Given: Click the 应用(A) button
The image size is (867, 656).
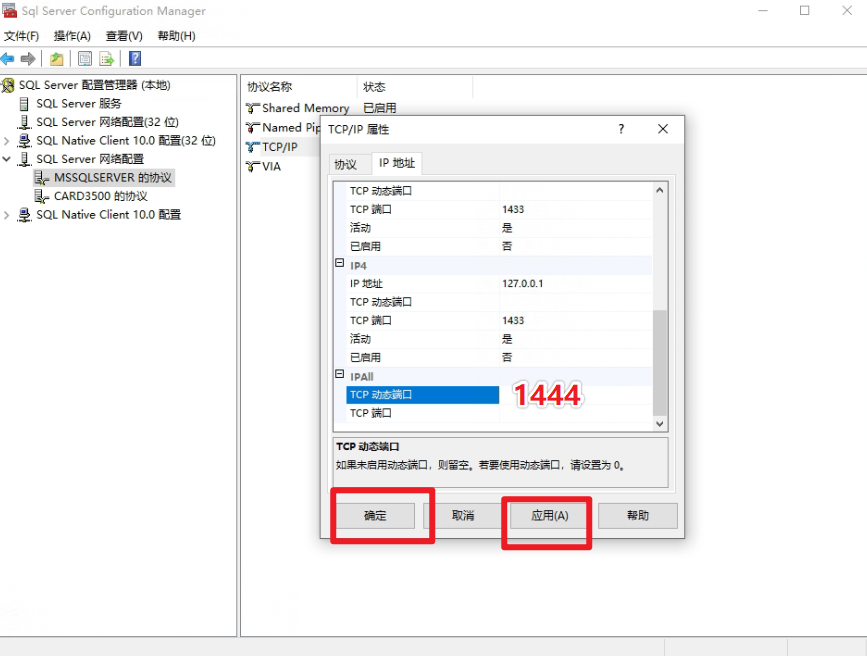Looking at the screenshot, I should pos(550,516).
